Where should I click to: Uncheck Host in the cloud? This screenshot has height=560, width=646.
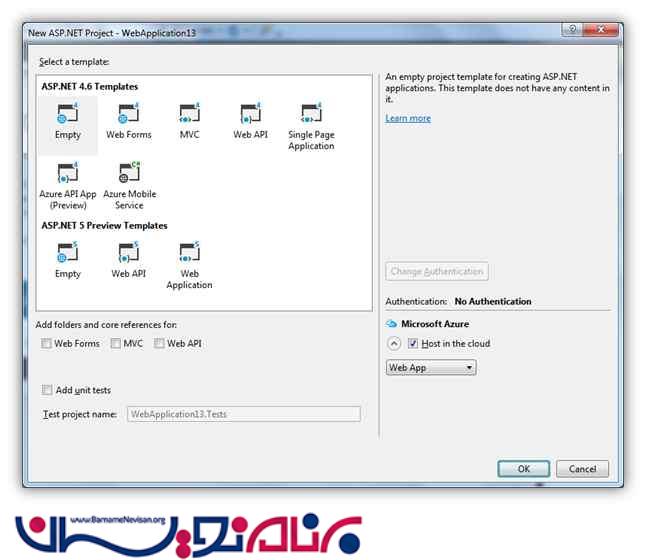413,343
